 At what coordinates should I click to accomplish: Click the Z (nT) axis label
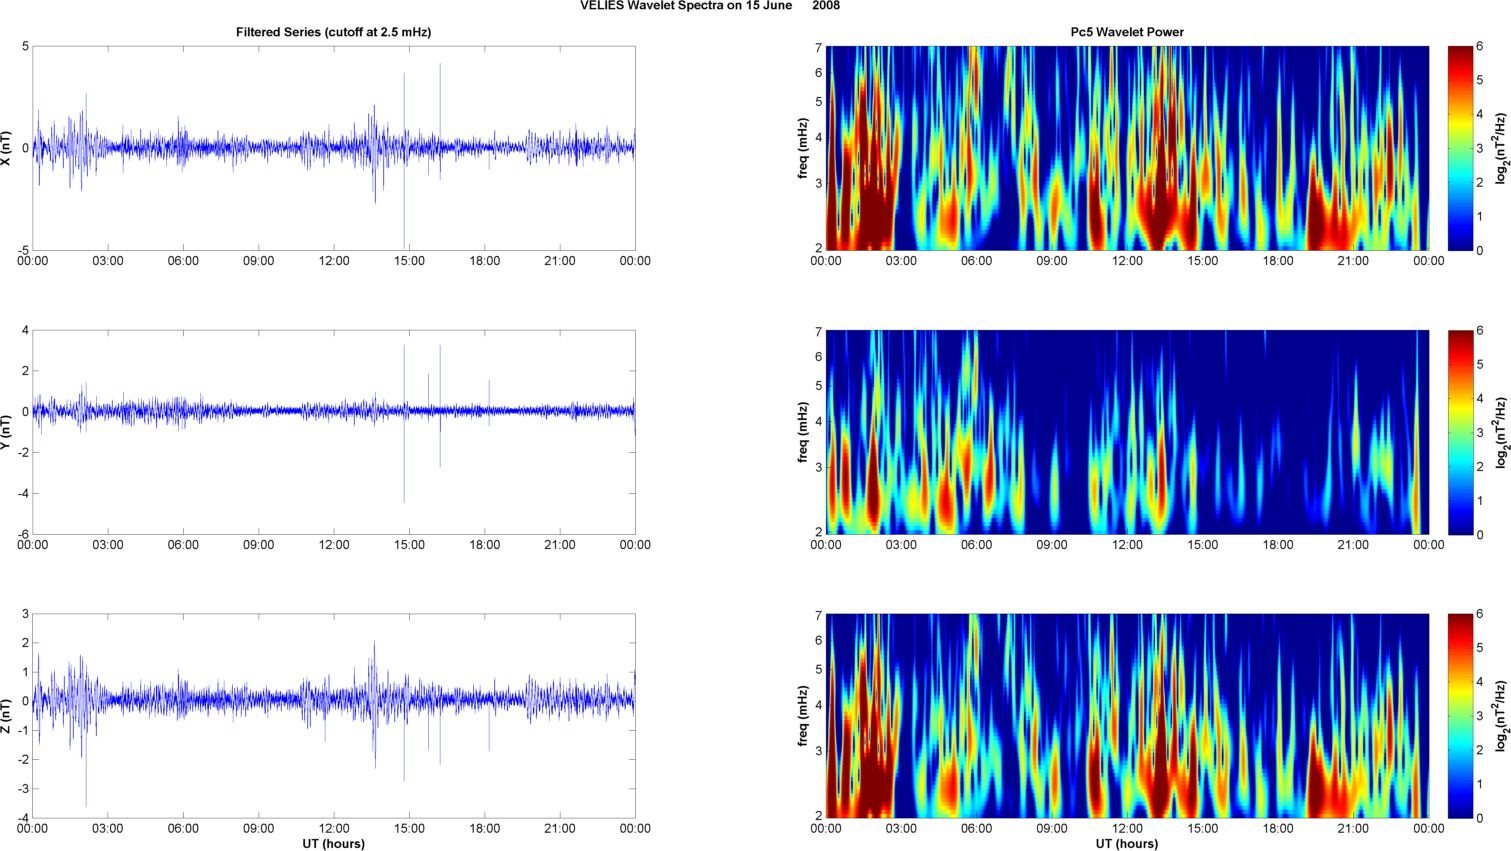7,716
